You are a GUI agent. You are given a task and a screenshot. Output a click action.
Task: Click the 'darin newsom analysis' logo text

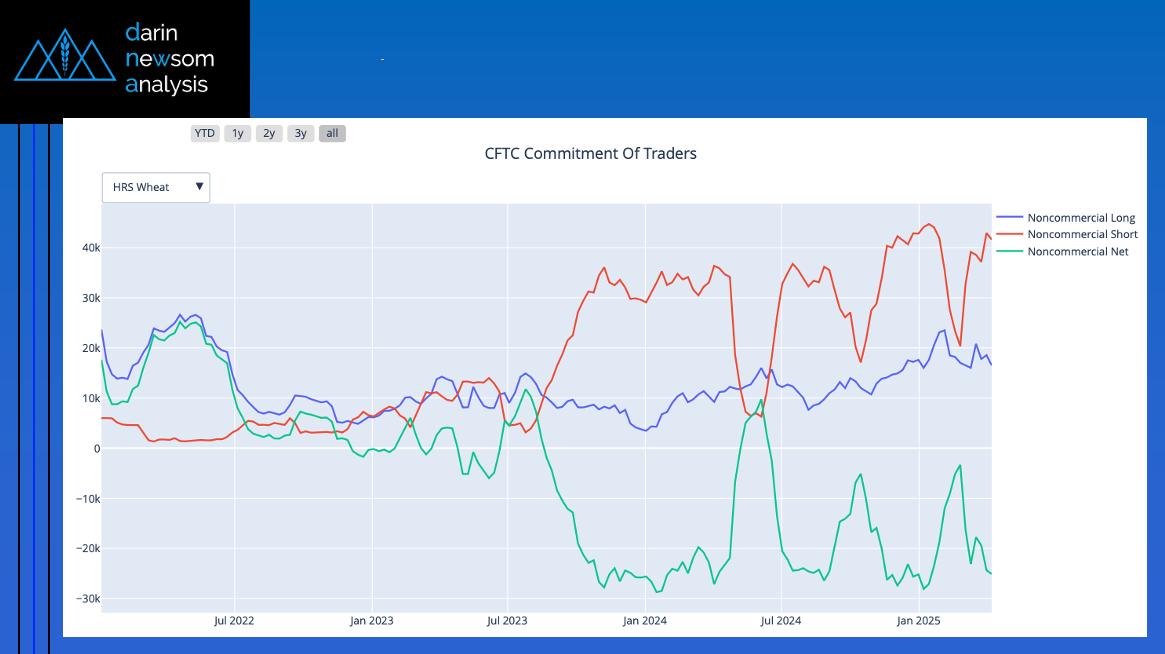click(x=169, y=58)
